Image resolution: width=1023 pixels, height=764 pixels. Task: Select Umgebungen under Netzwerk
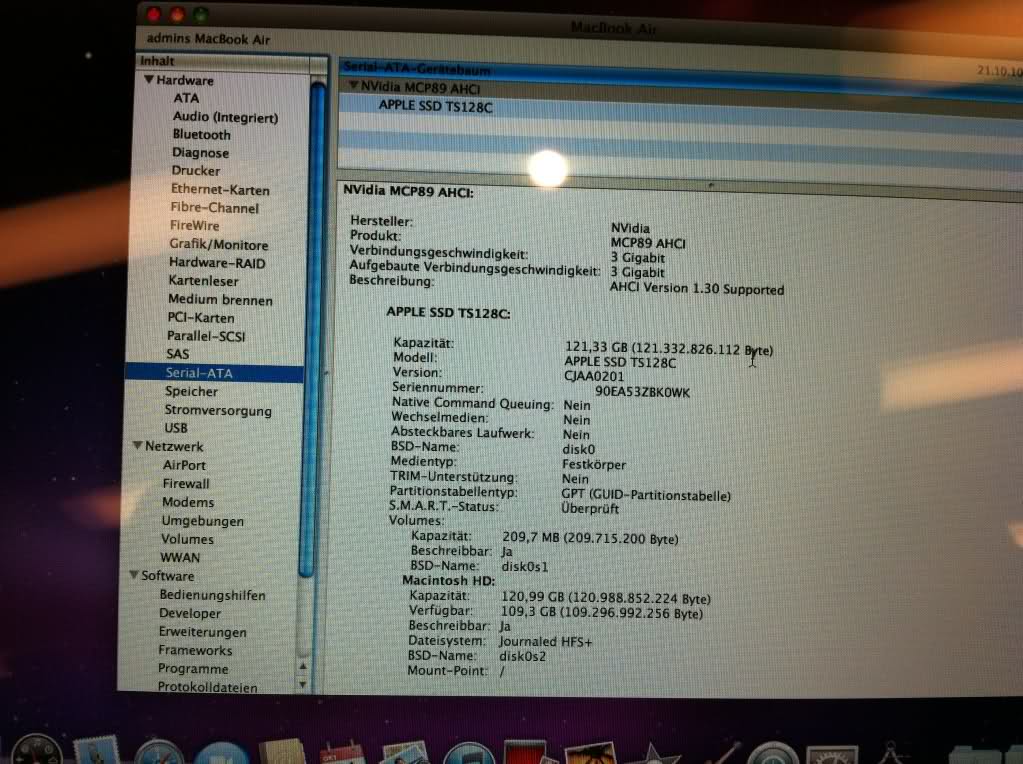pyautogui.click(x=202, y=521)
